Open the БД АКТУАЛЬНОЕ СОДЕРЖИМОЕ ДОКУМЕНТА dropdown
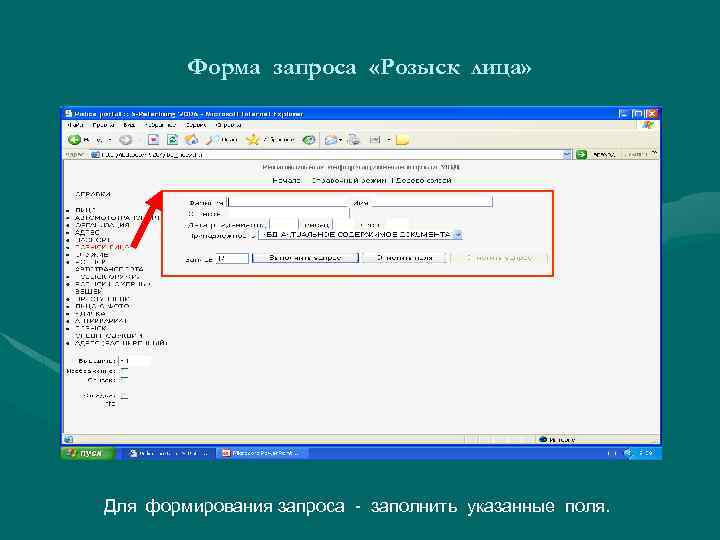This screenshot has height=540, width=720. 457,235
